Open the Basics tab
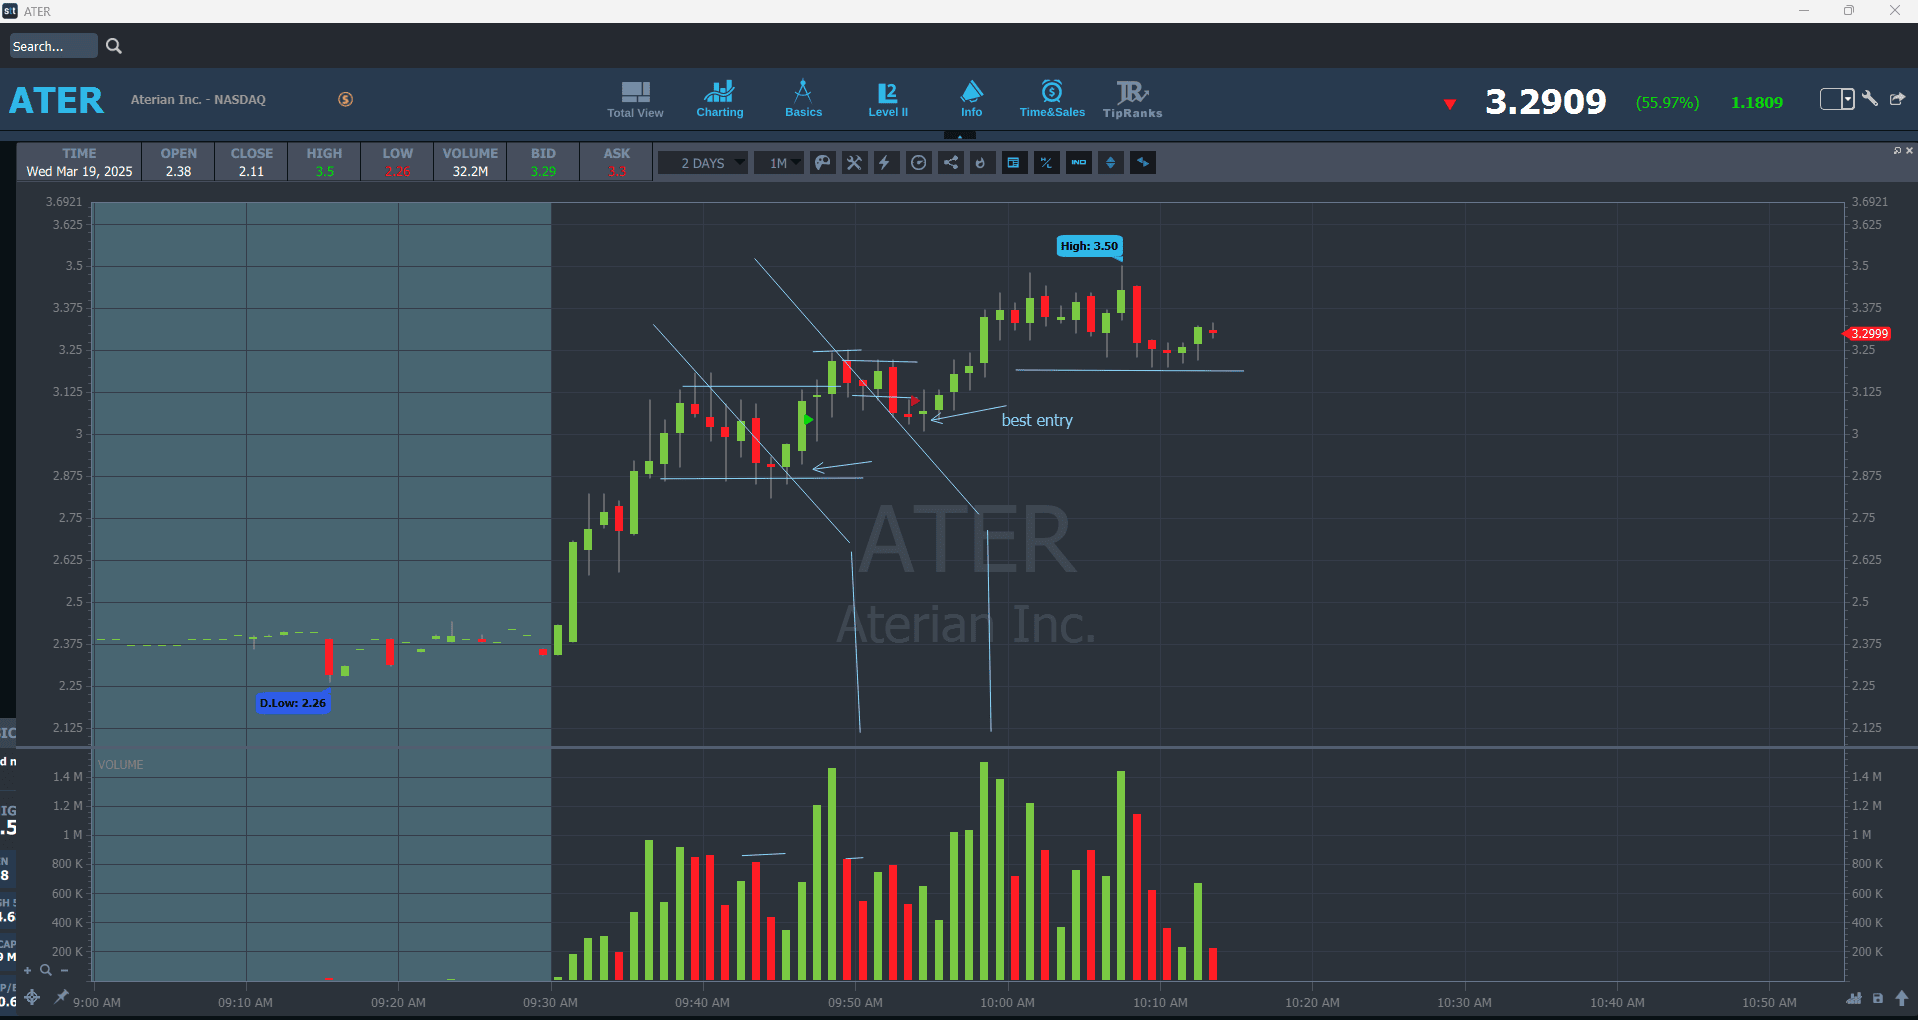Viewport: 1918px width, 1020px height. point(803,100)
